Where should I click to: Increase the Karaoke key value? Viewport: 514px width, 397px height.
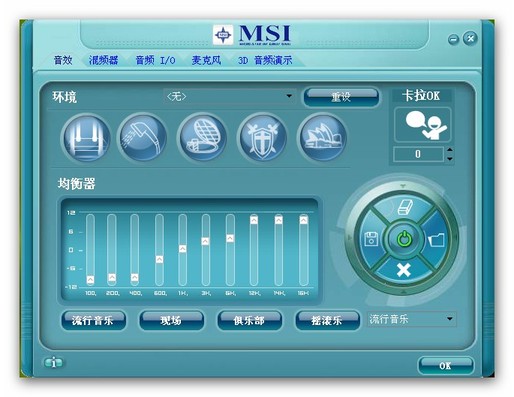pyautogui.click(x=450, y=150)
